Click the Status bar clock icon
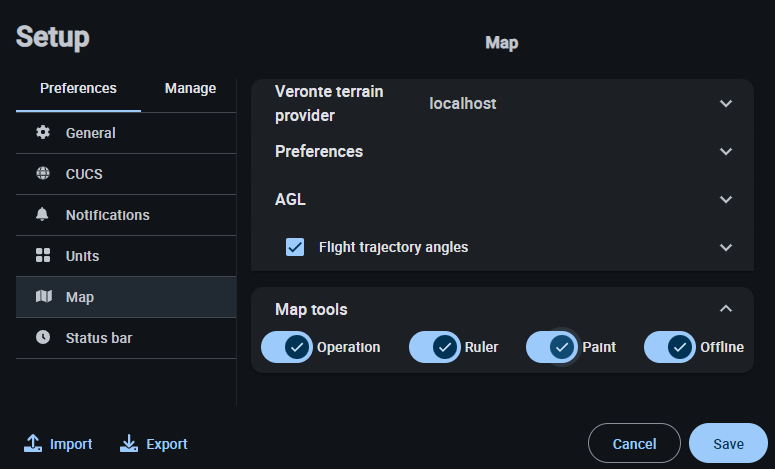Screen dimensions: 775x469 (43, 338)
